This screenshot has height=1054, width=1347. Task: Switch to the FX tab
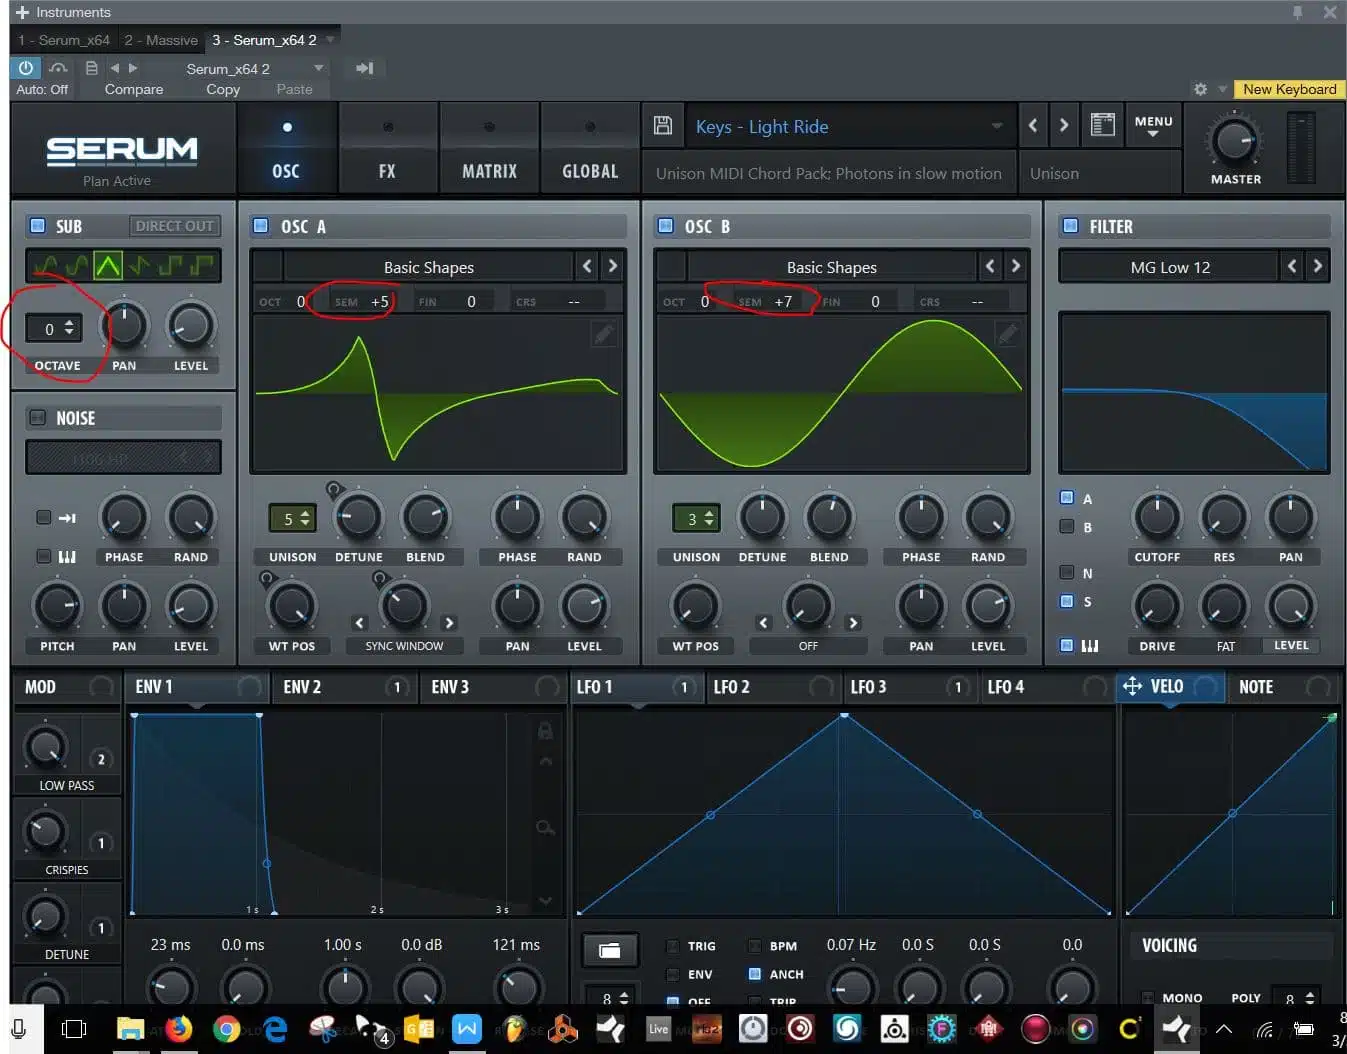click(387, 148)
